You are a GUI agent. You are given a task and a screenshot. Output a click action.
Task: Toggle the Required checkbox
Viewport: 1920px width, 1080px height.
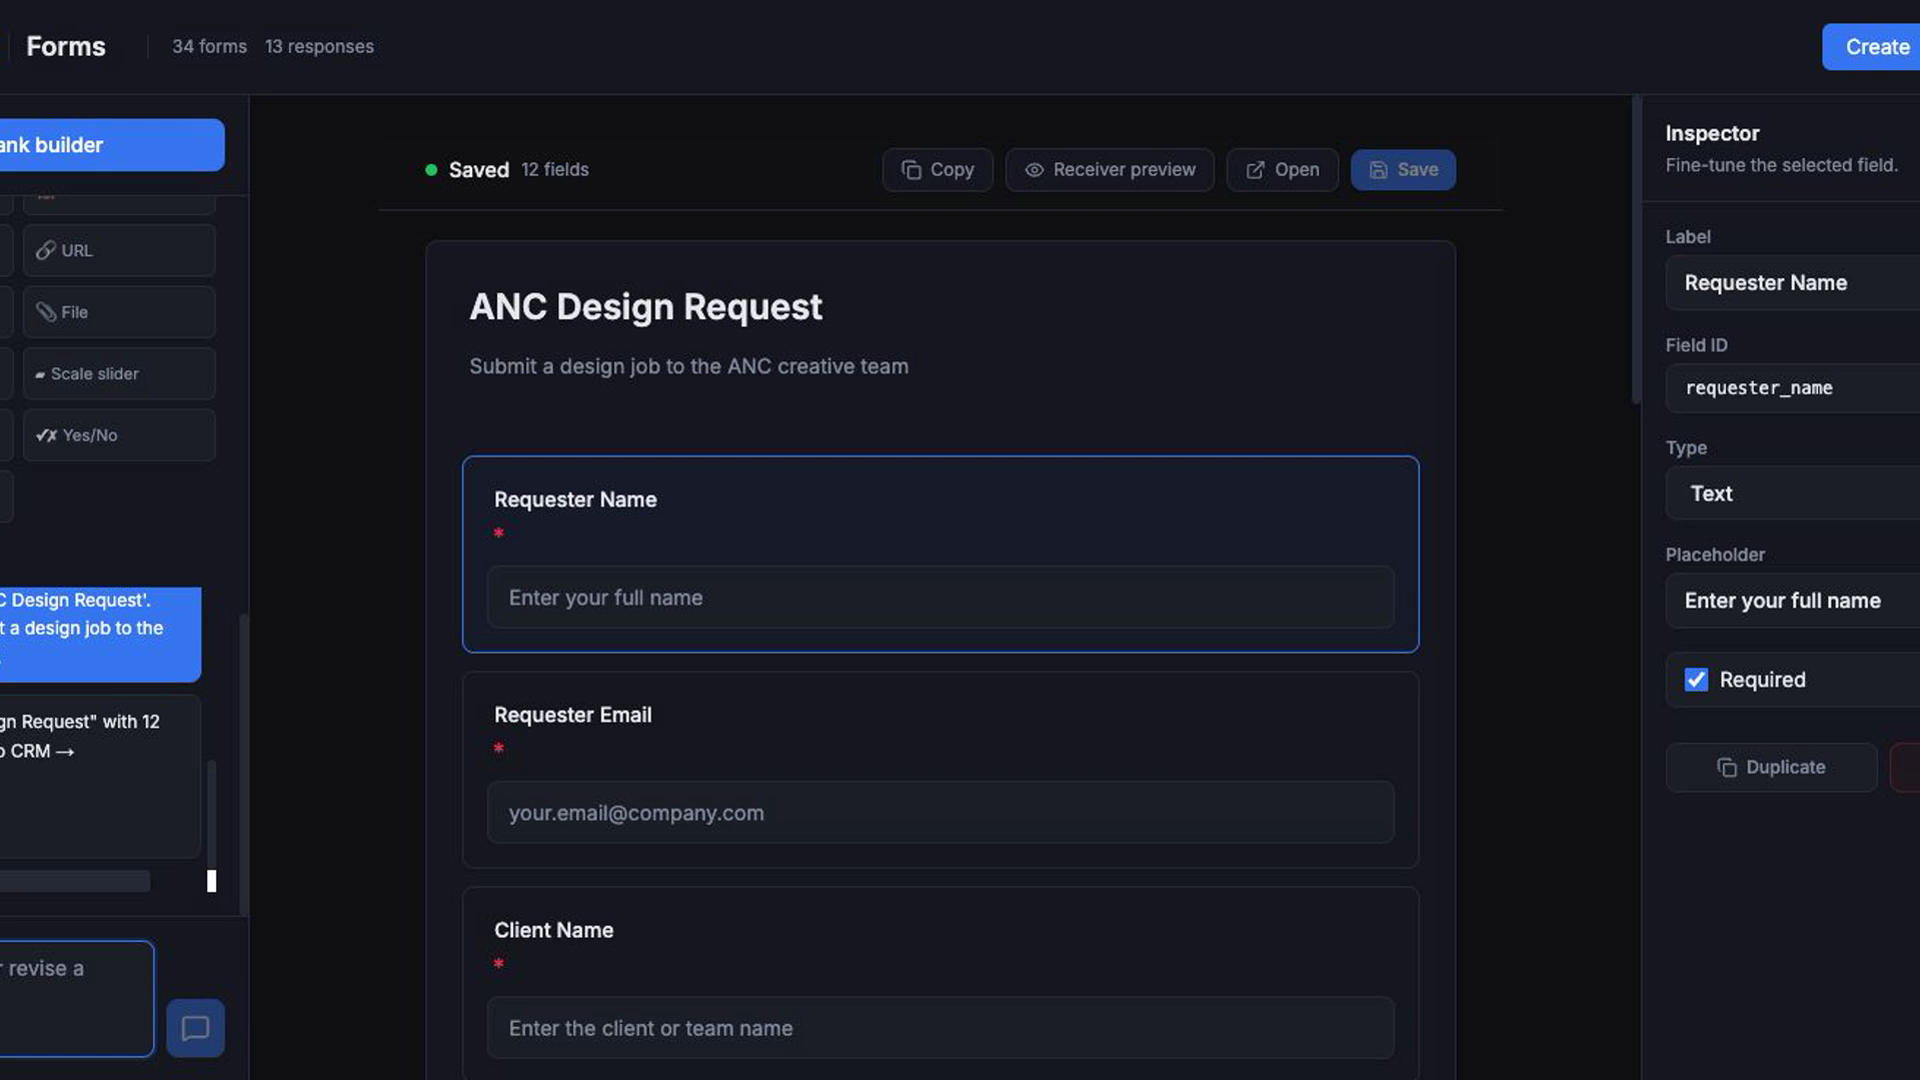pyautogui.click(x=1696, y=680)
